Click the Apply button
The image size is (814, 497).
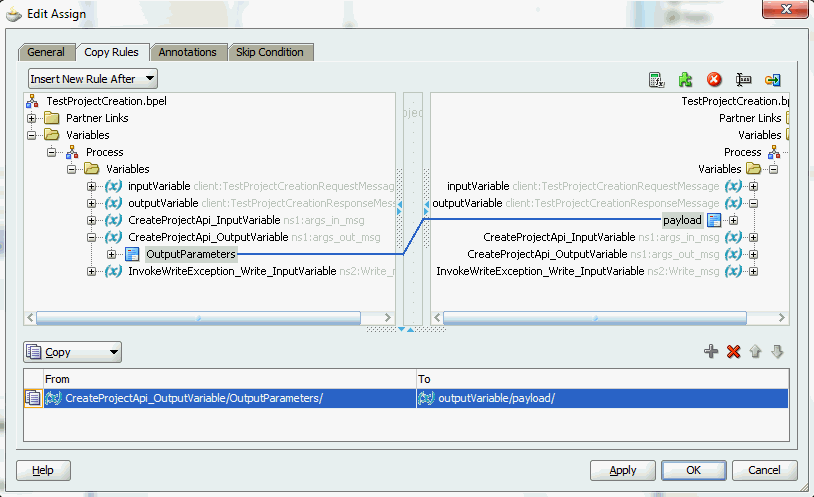[622, 470]
